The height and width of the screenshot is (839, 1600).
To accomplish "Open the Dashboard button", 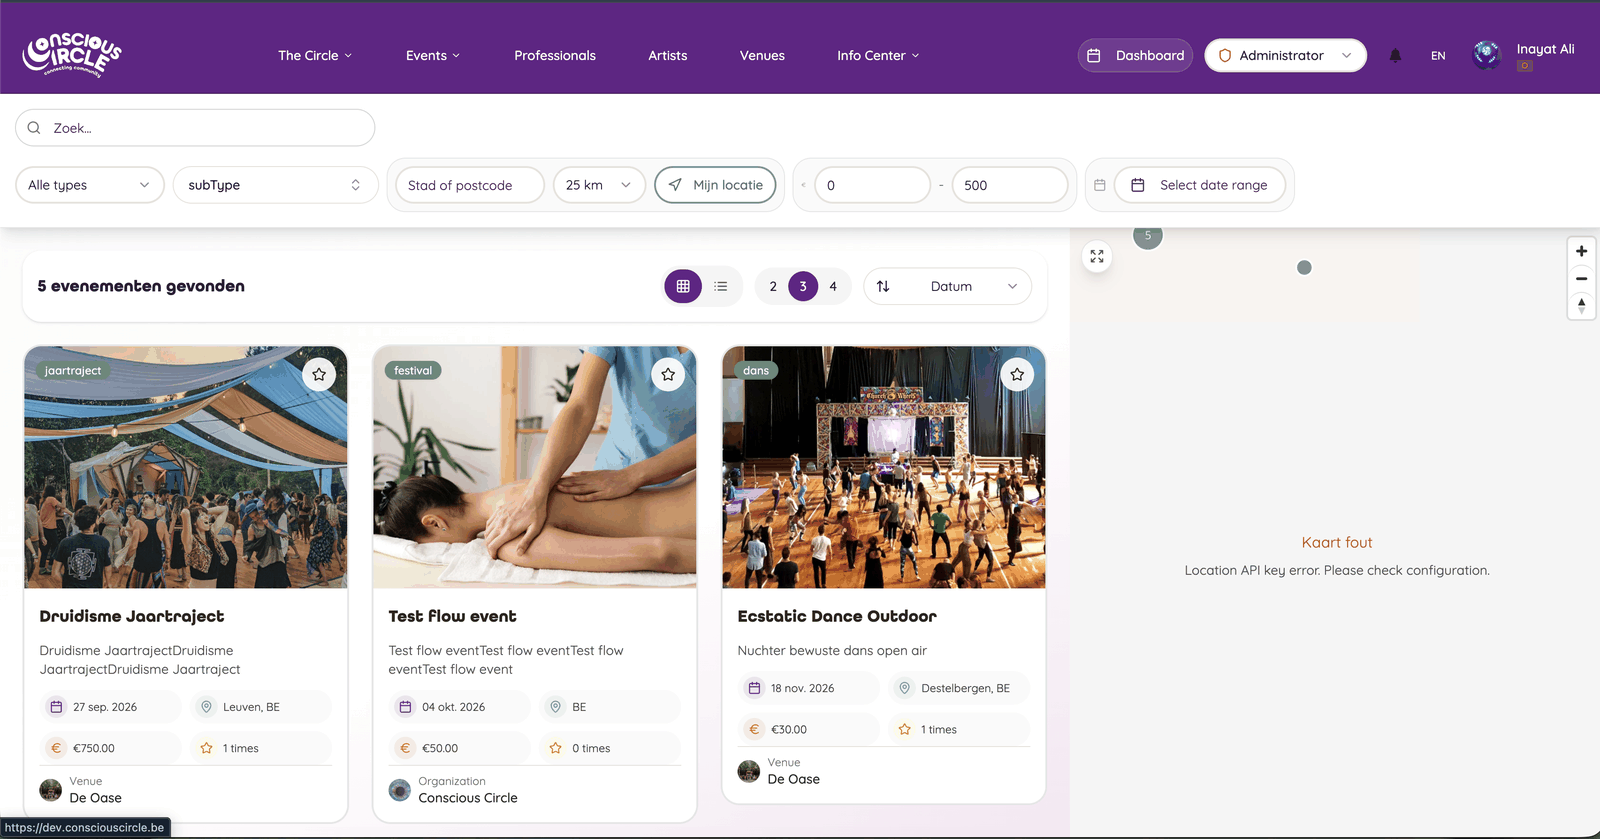I will pyautogui.click(x=1135, y=56).
